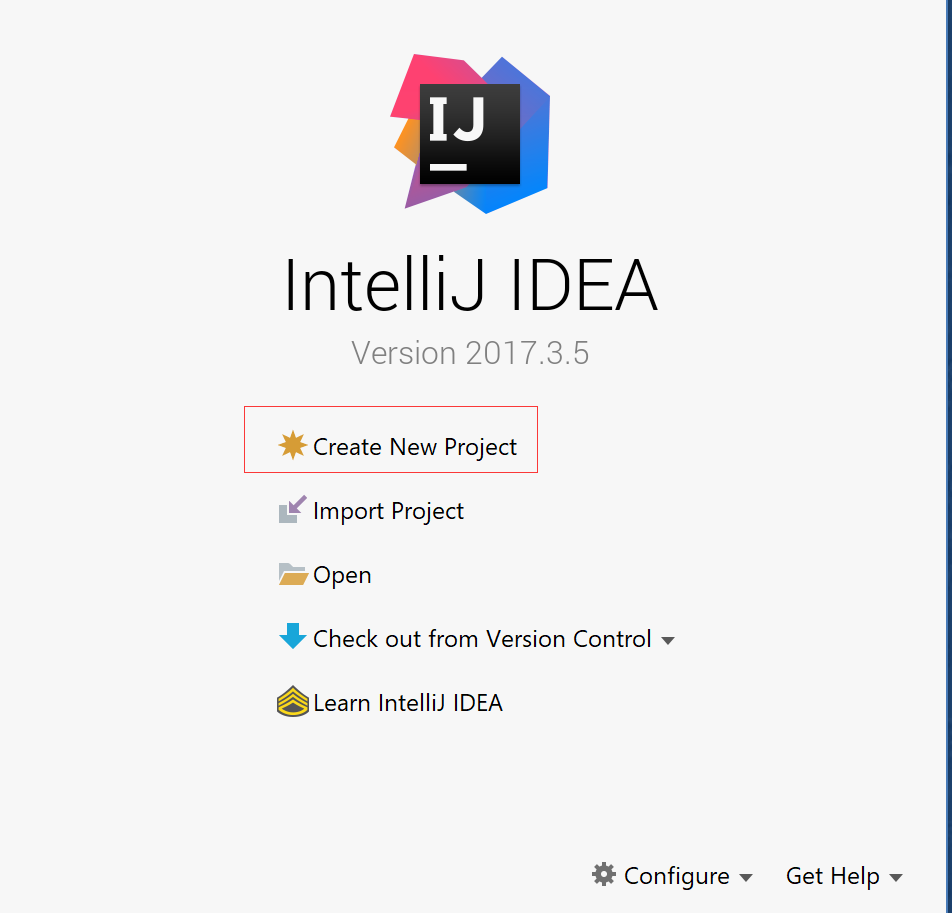Select Create New Project

click(x=415, y=447)
